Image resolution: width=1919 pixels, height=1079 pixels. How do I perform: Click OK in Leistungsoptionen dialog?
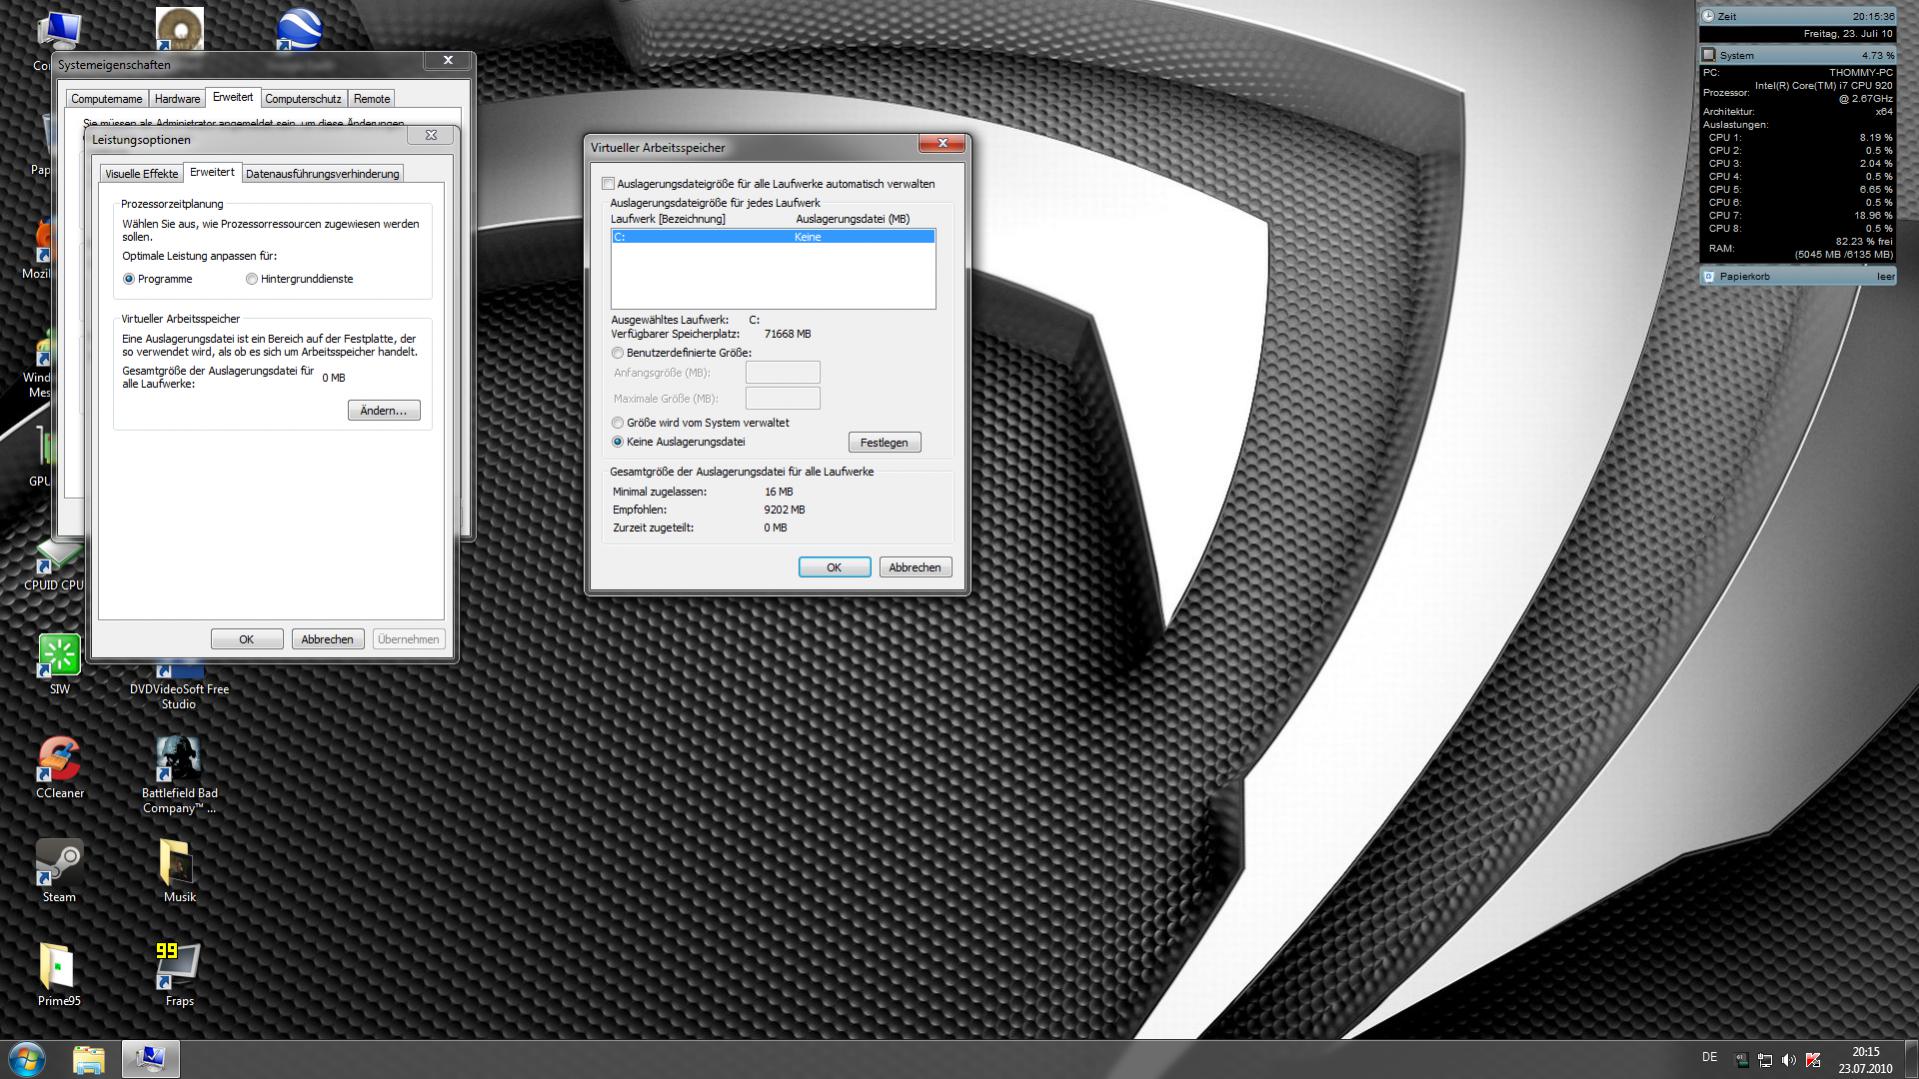(x=246, y=640)
